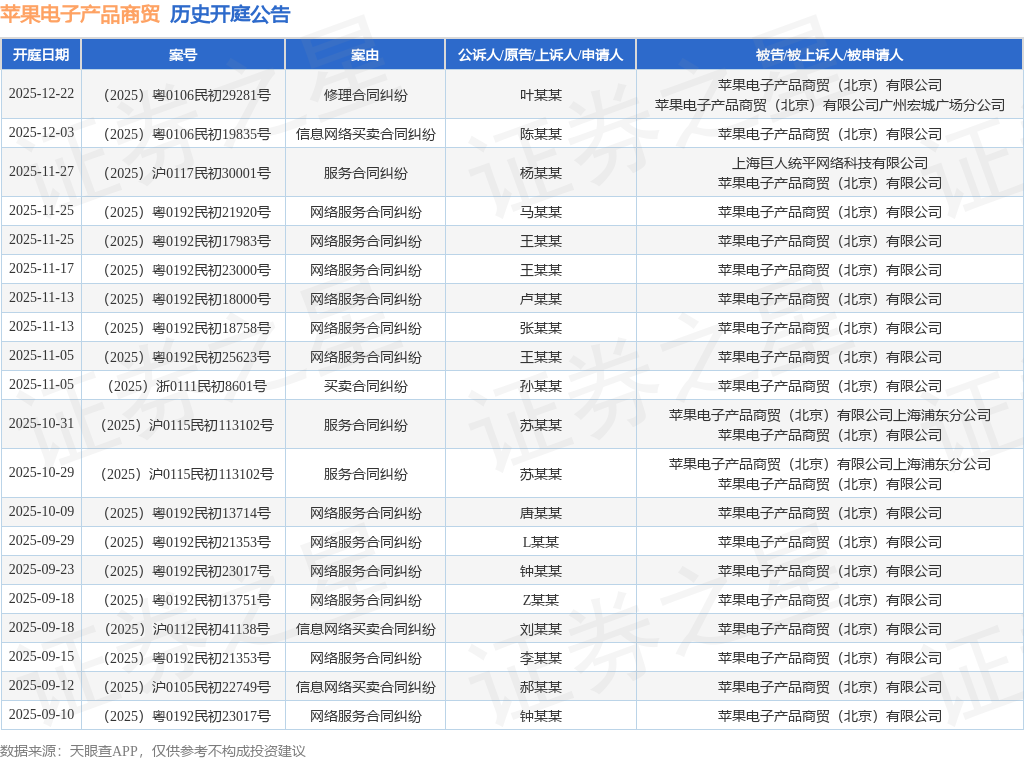
Task: Click the 公诉人/原告/上诉人/申请人 header
Action: click(541, 55)
